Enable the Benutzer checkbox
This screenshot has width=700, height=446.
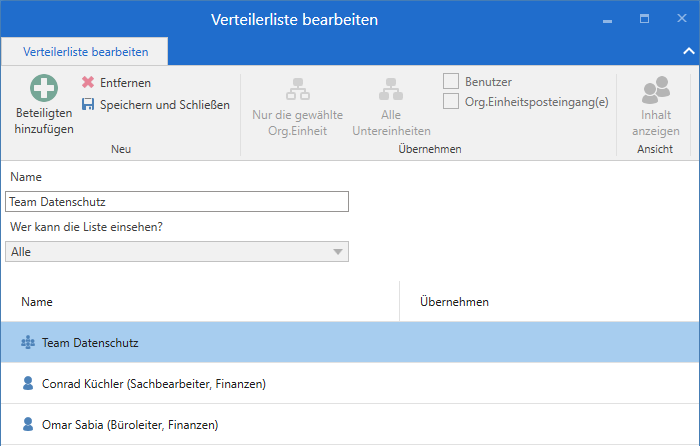tap(451, 81)
